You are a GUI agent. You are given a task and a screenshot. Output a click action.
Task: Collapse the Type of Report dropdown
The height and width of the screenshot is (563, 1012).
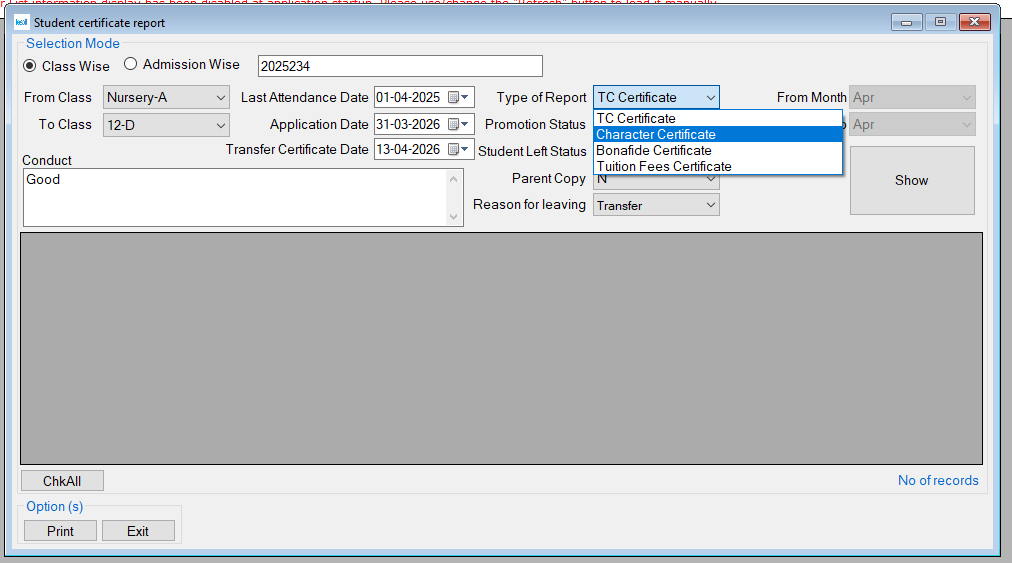[710, 98]
